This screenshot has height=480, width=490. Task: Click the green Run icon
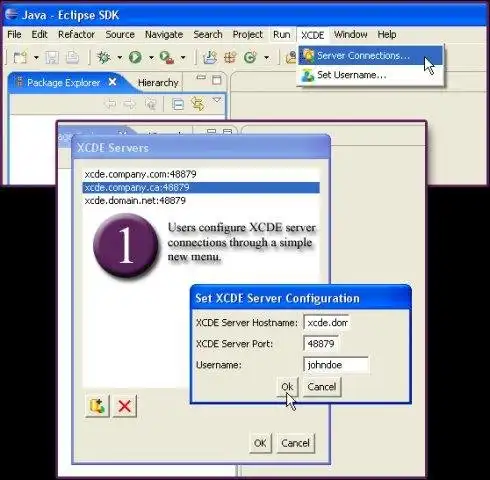click(x=135, y=58)
